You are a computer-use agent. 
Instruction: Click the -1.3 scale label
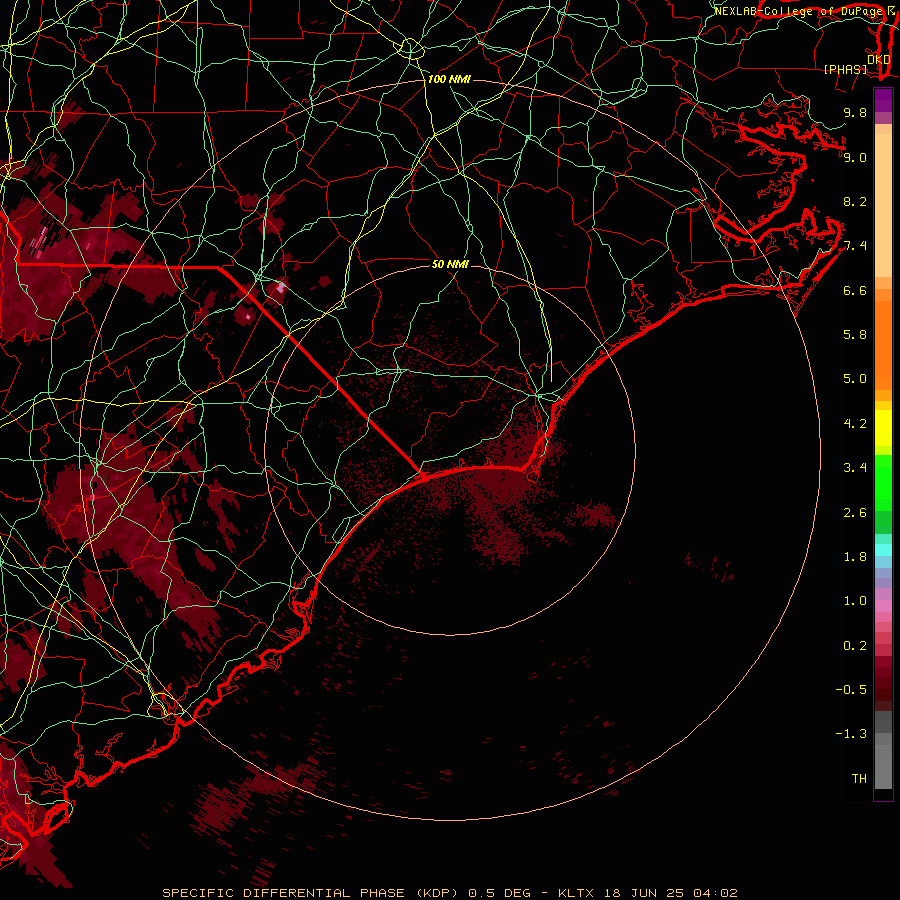[x=851, y=734]
